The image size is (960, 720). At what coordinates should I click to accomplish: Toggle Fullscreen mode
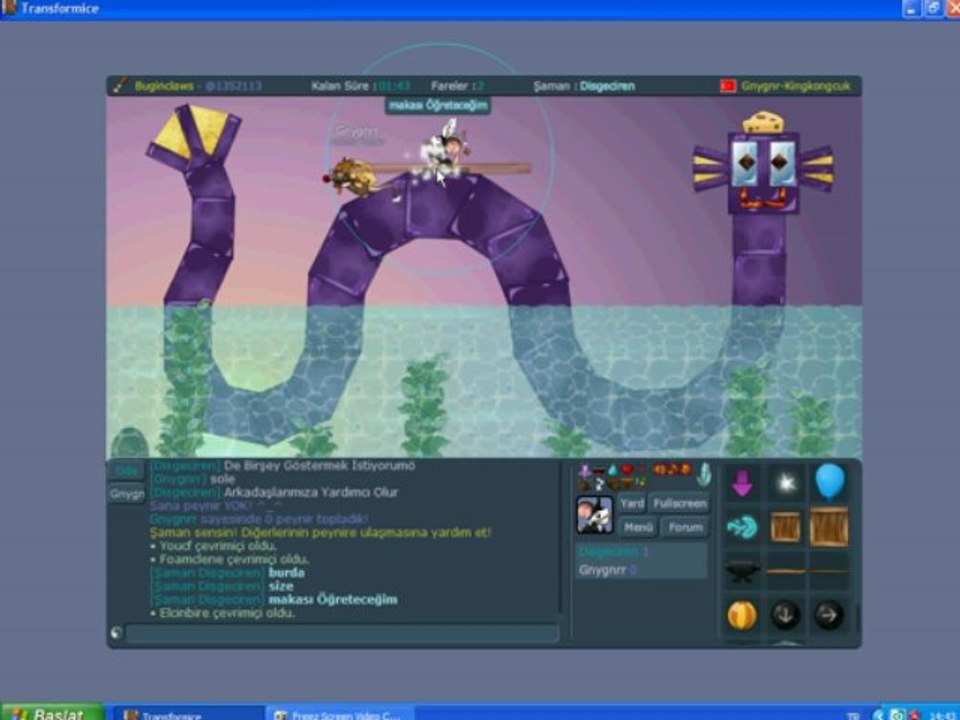click(x=680, y=503)
